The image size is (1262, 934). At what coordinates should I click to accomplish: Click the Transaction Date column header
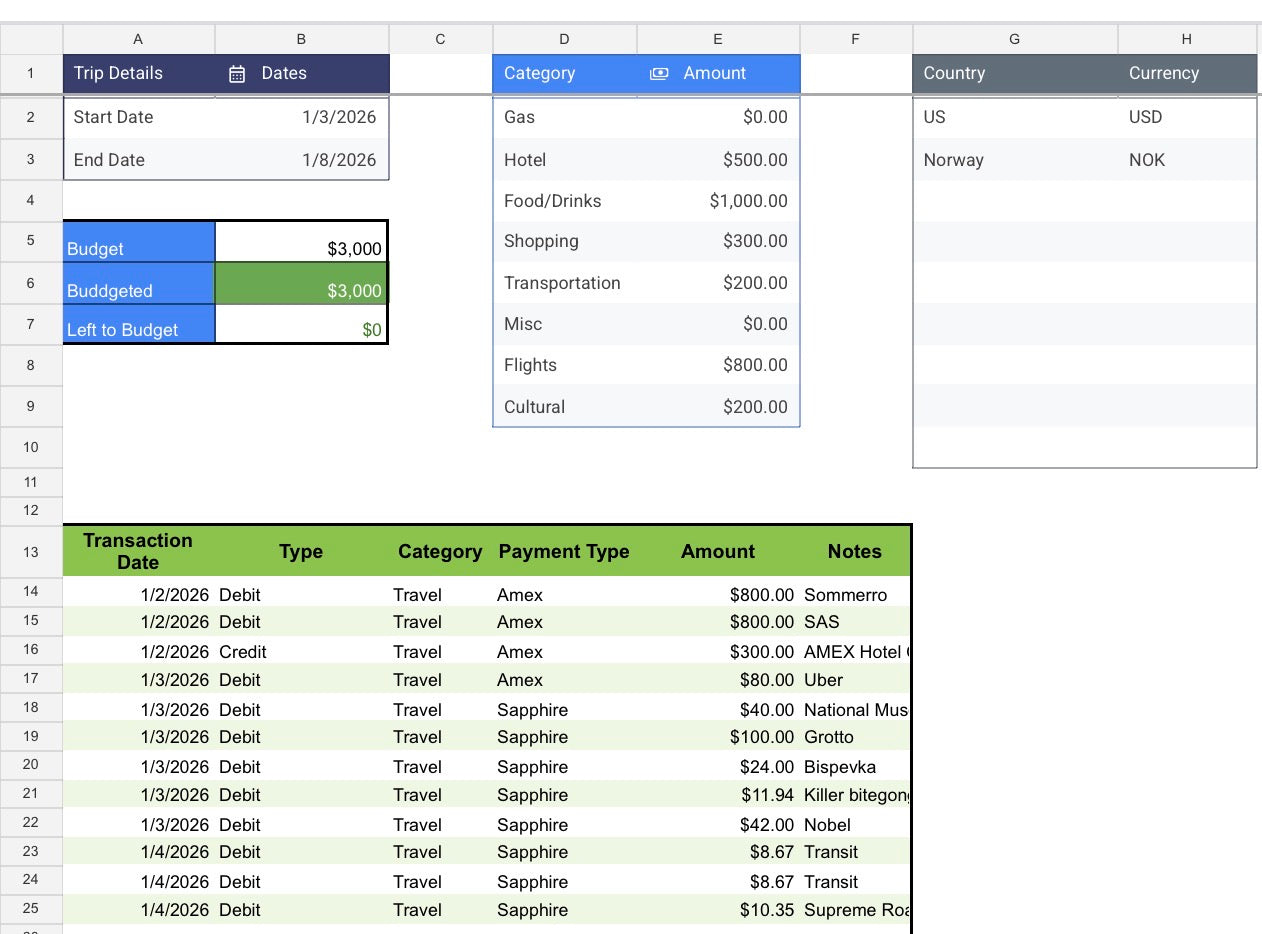[x=138, y=551]
